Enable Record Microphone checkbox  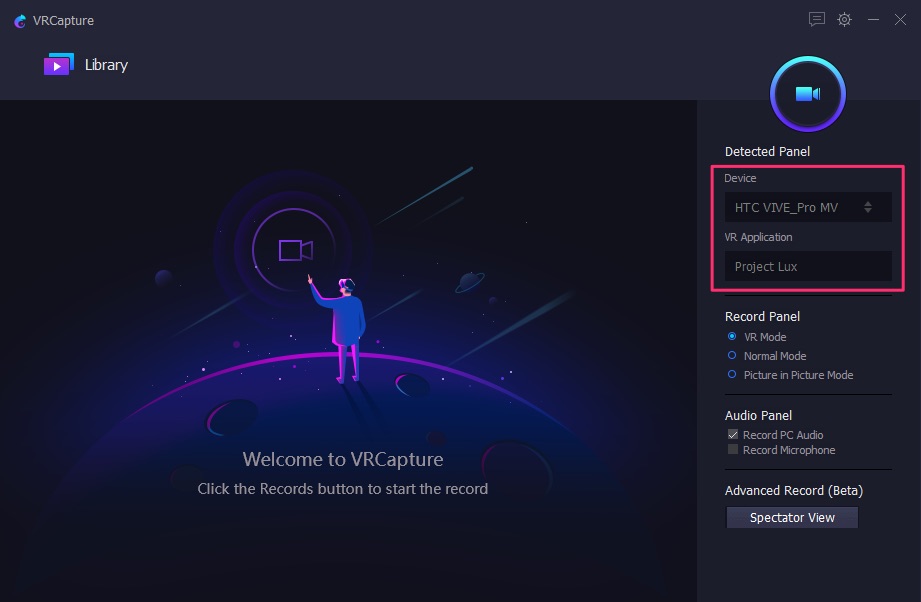pos(732,449)
